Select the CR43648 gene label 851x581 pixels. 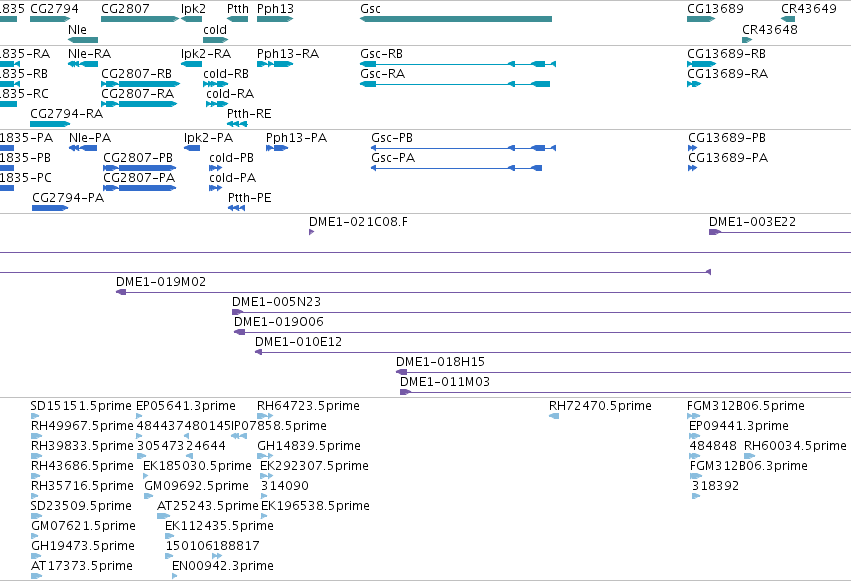[770, 29]
